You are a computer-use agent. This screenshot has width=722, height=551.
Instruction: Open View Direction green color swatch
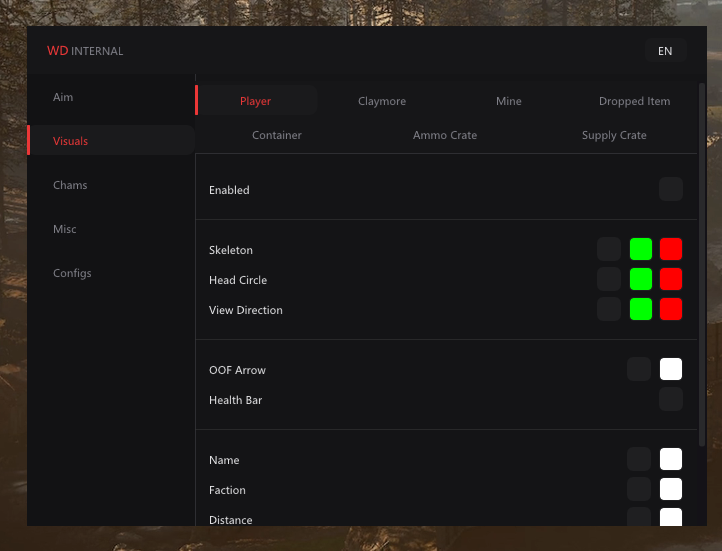[640, 309]
